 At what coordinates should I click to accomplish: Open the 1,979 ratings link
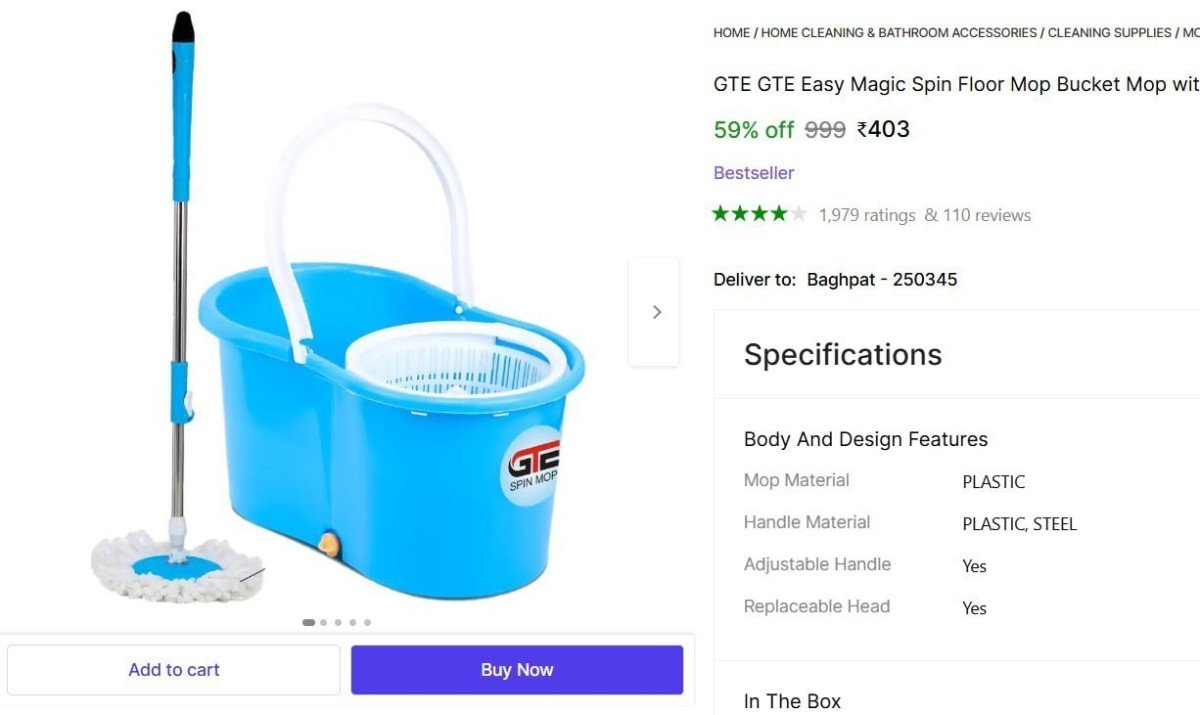pos(867,215)
